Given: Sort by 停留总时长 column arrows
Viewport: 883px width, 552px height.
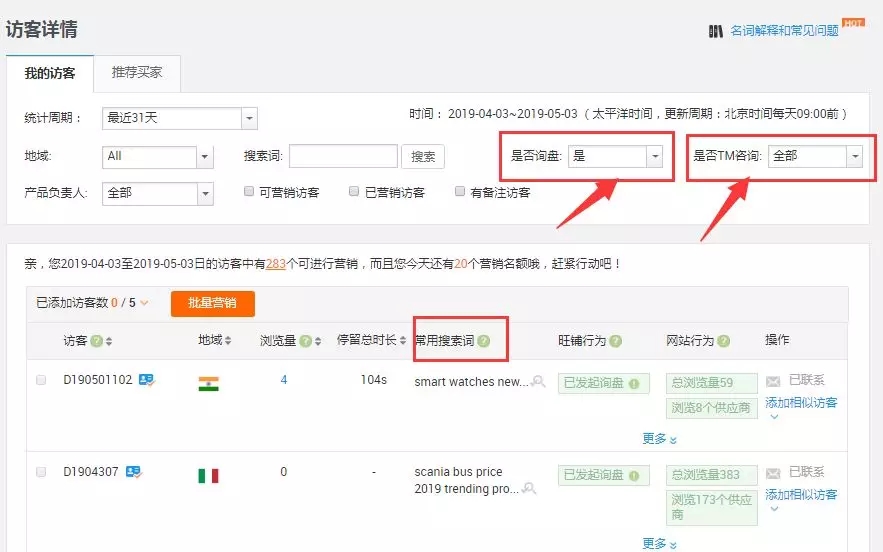Looking at the screenshot, I should click(x=403, y=340).
